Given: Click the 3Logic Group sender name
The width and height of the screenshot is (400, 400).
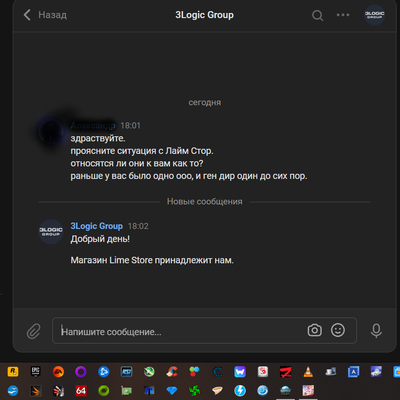Looking at the screenshot, I should coord(96,226).
